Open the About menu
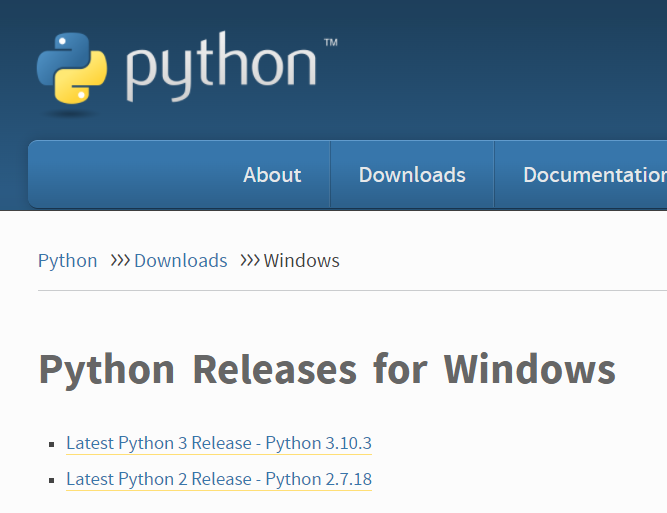This screenshot has width=667, height=513. coord(272,175)
